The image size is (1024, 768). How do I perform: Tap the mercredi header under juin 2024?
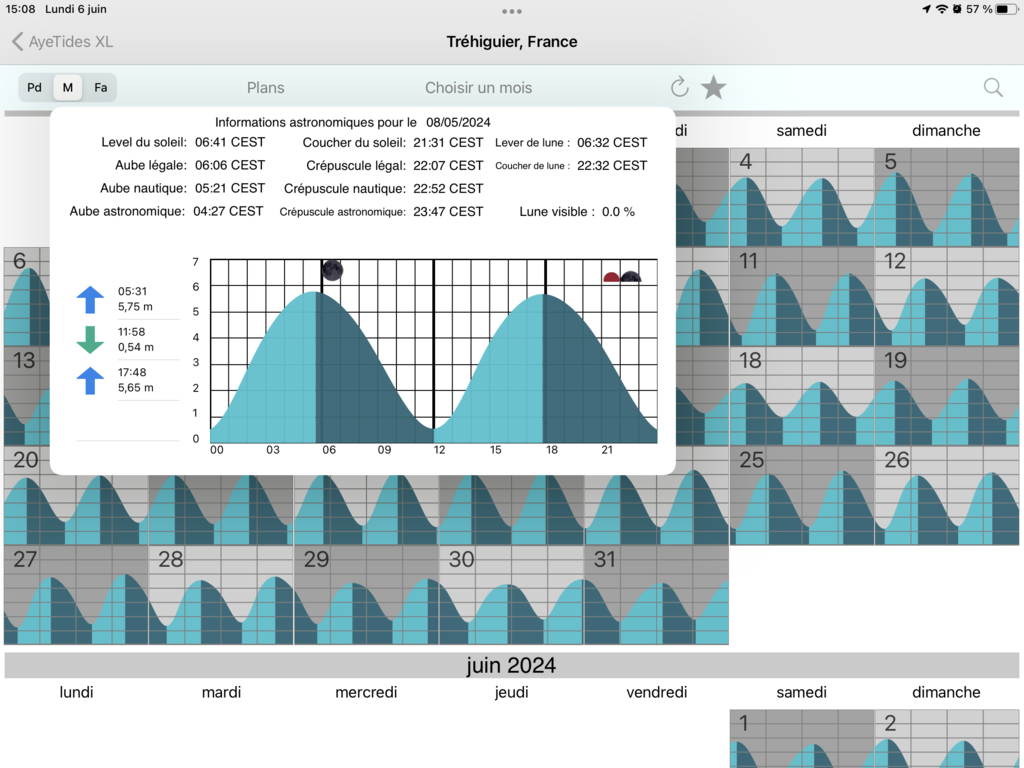[x=366, y=692]
